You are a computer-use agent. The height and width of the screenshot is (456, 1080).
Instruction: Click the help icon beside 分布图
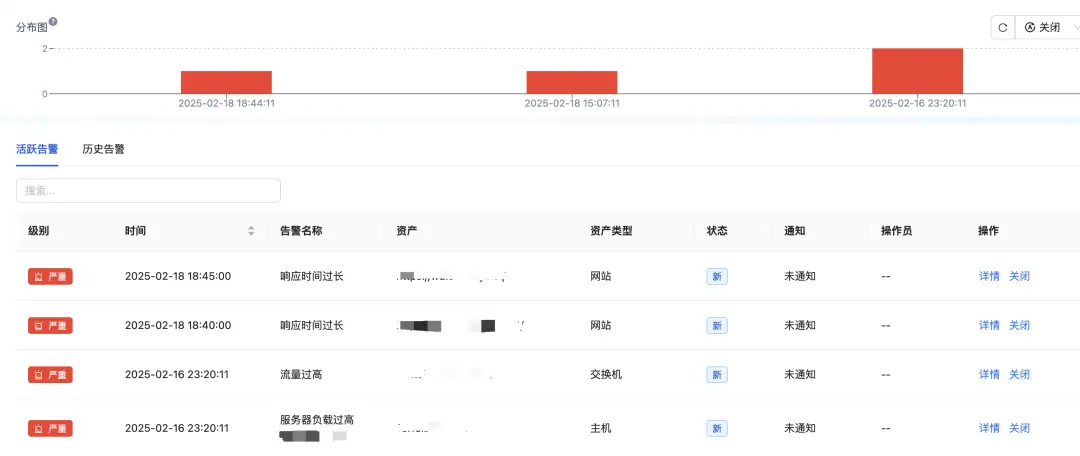coord(53,21)
